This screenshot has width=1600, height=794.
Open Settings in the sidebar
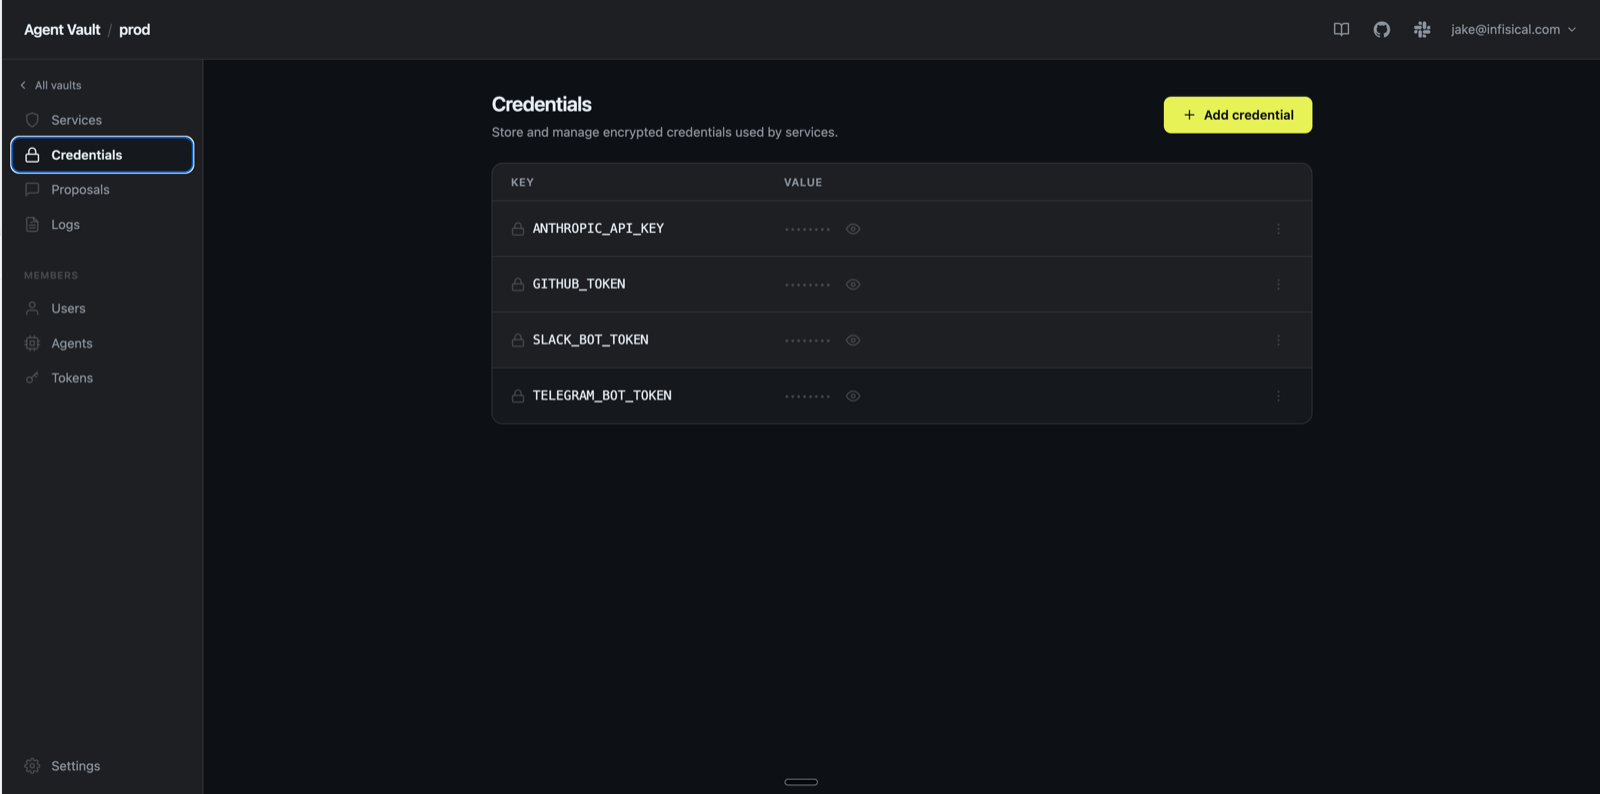point(102,766)
